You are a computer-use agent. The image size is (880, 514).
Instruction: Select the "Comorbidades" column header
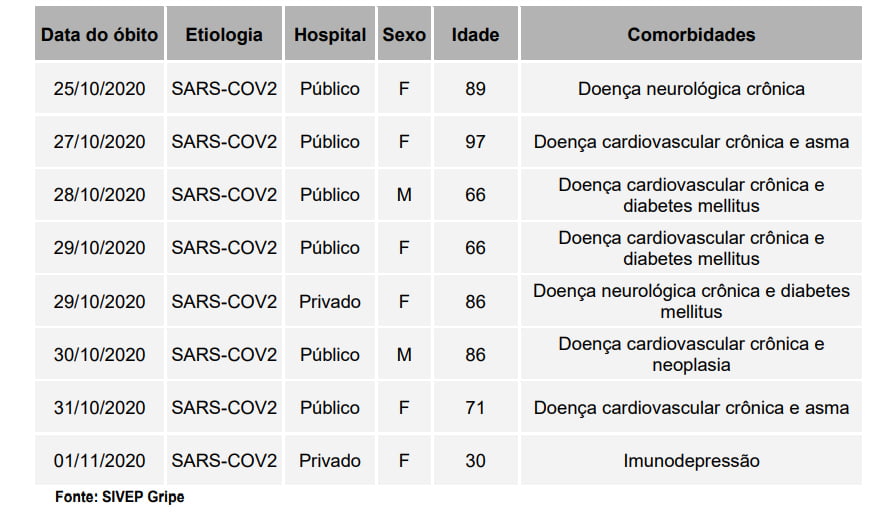coord(691,35)
